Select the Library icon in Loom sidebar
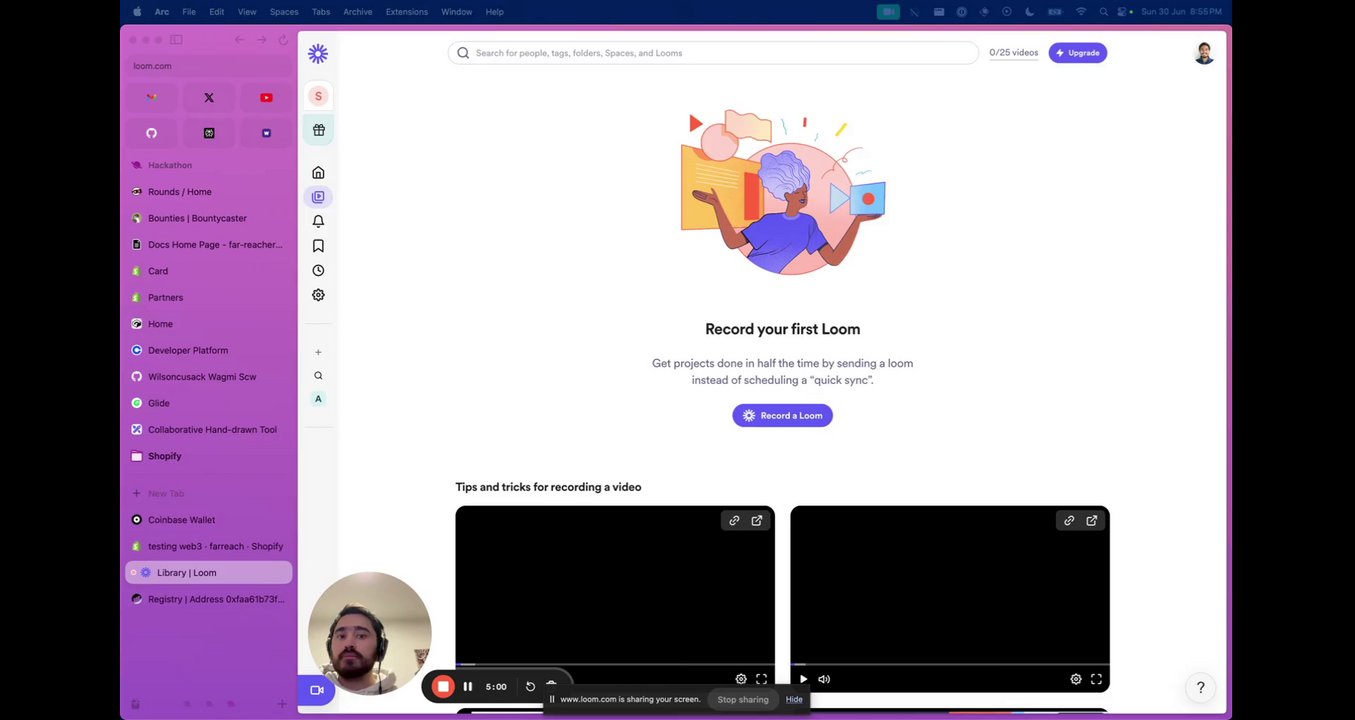The image size is (1355, 720). 318,197
